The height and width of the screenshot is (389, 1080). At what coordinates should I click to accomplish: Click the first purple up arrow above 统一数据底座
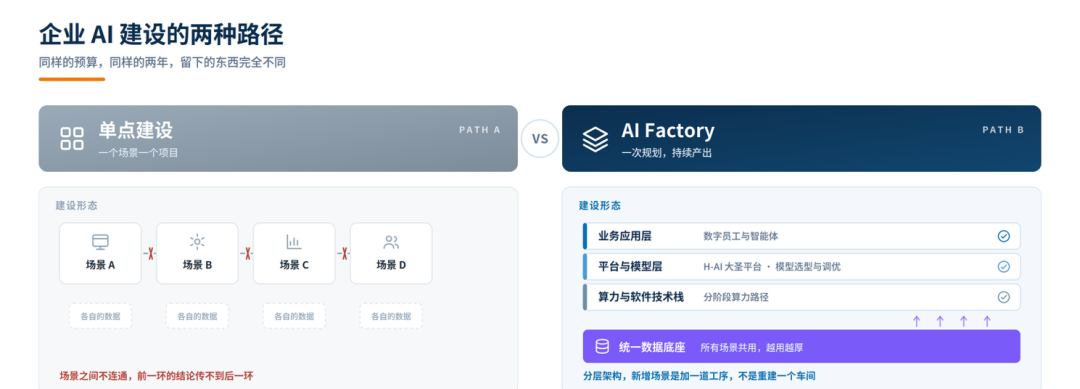click(x=916, y=321)
